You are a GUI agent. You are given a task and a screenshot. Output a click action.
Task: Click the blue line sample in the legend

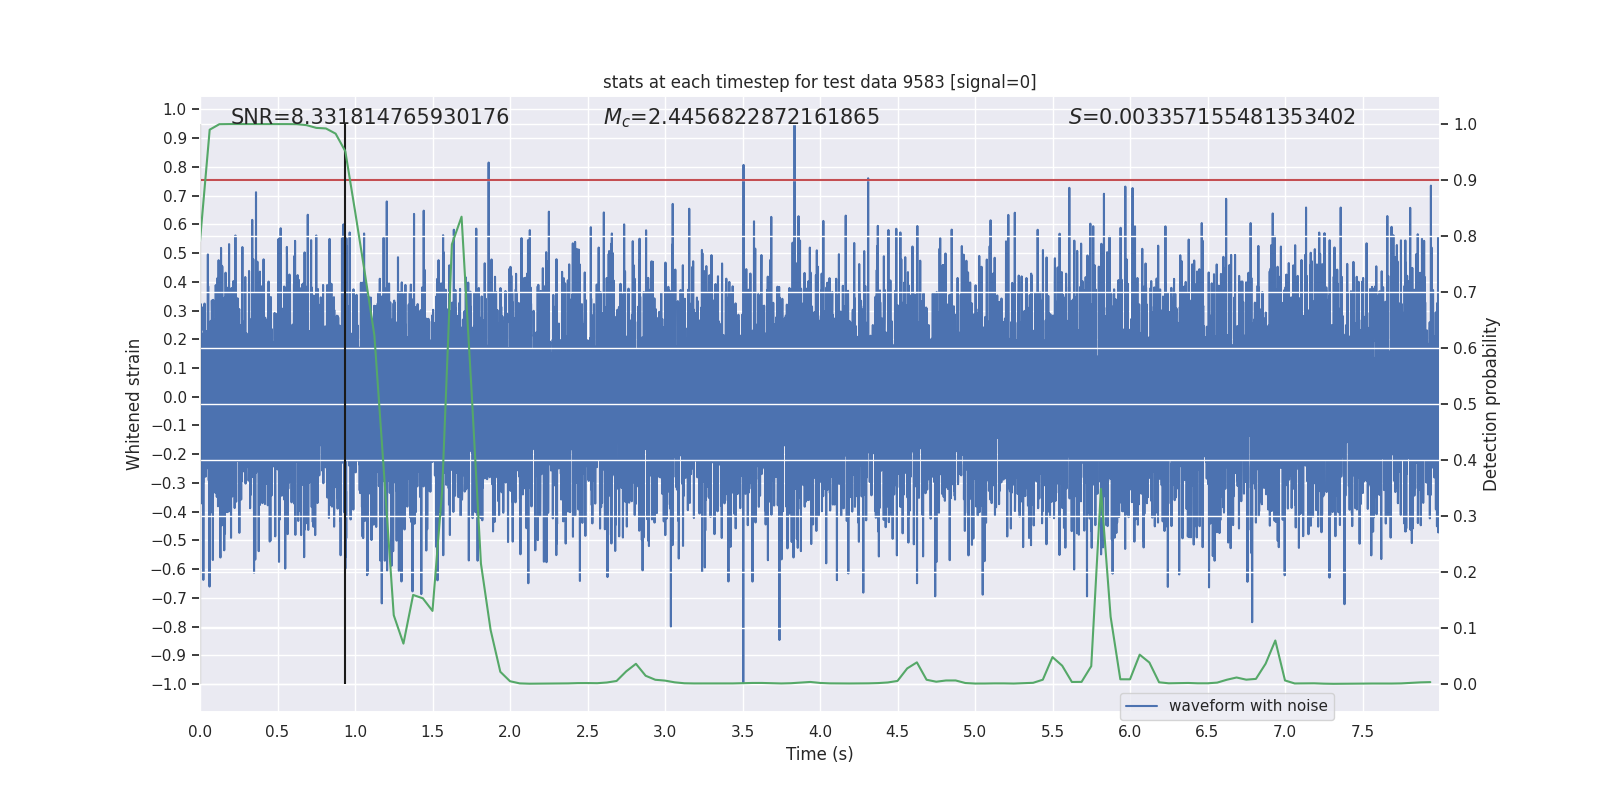point(1142,706)
